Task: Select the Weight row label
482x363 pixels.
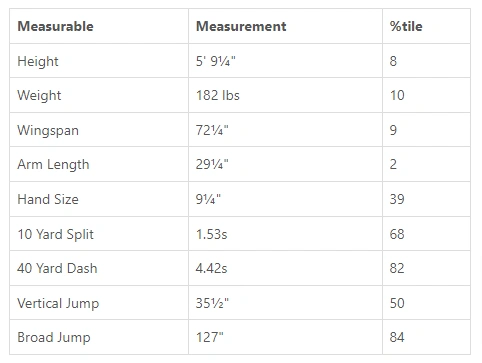Action: pyautogui.click(x=39, y=96)
